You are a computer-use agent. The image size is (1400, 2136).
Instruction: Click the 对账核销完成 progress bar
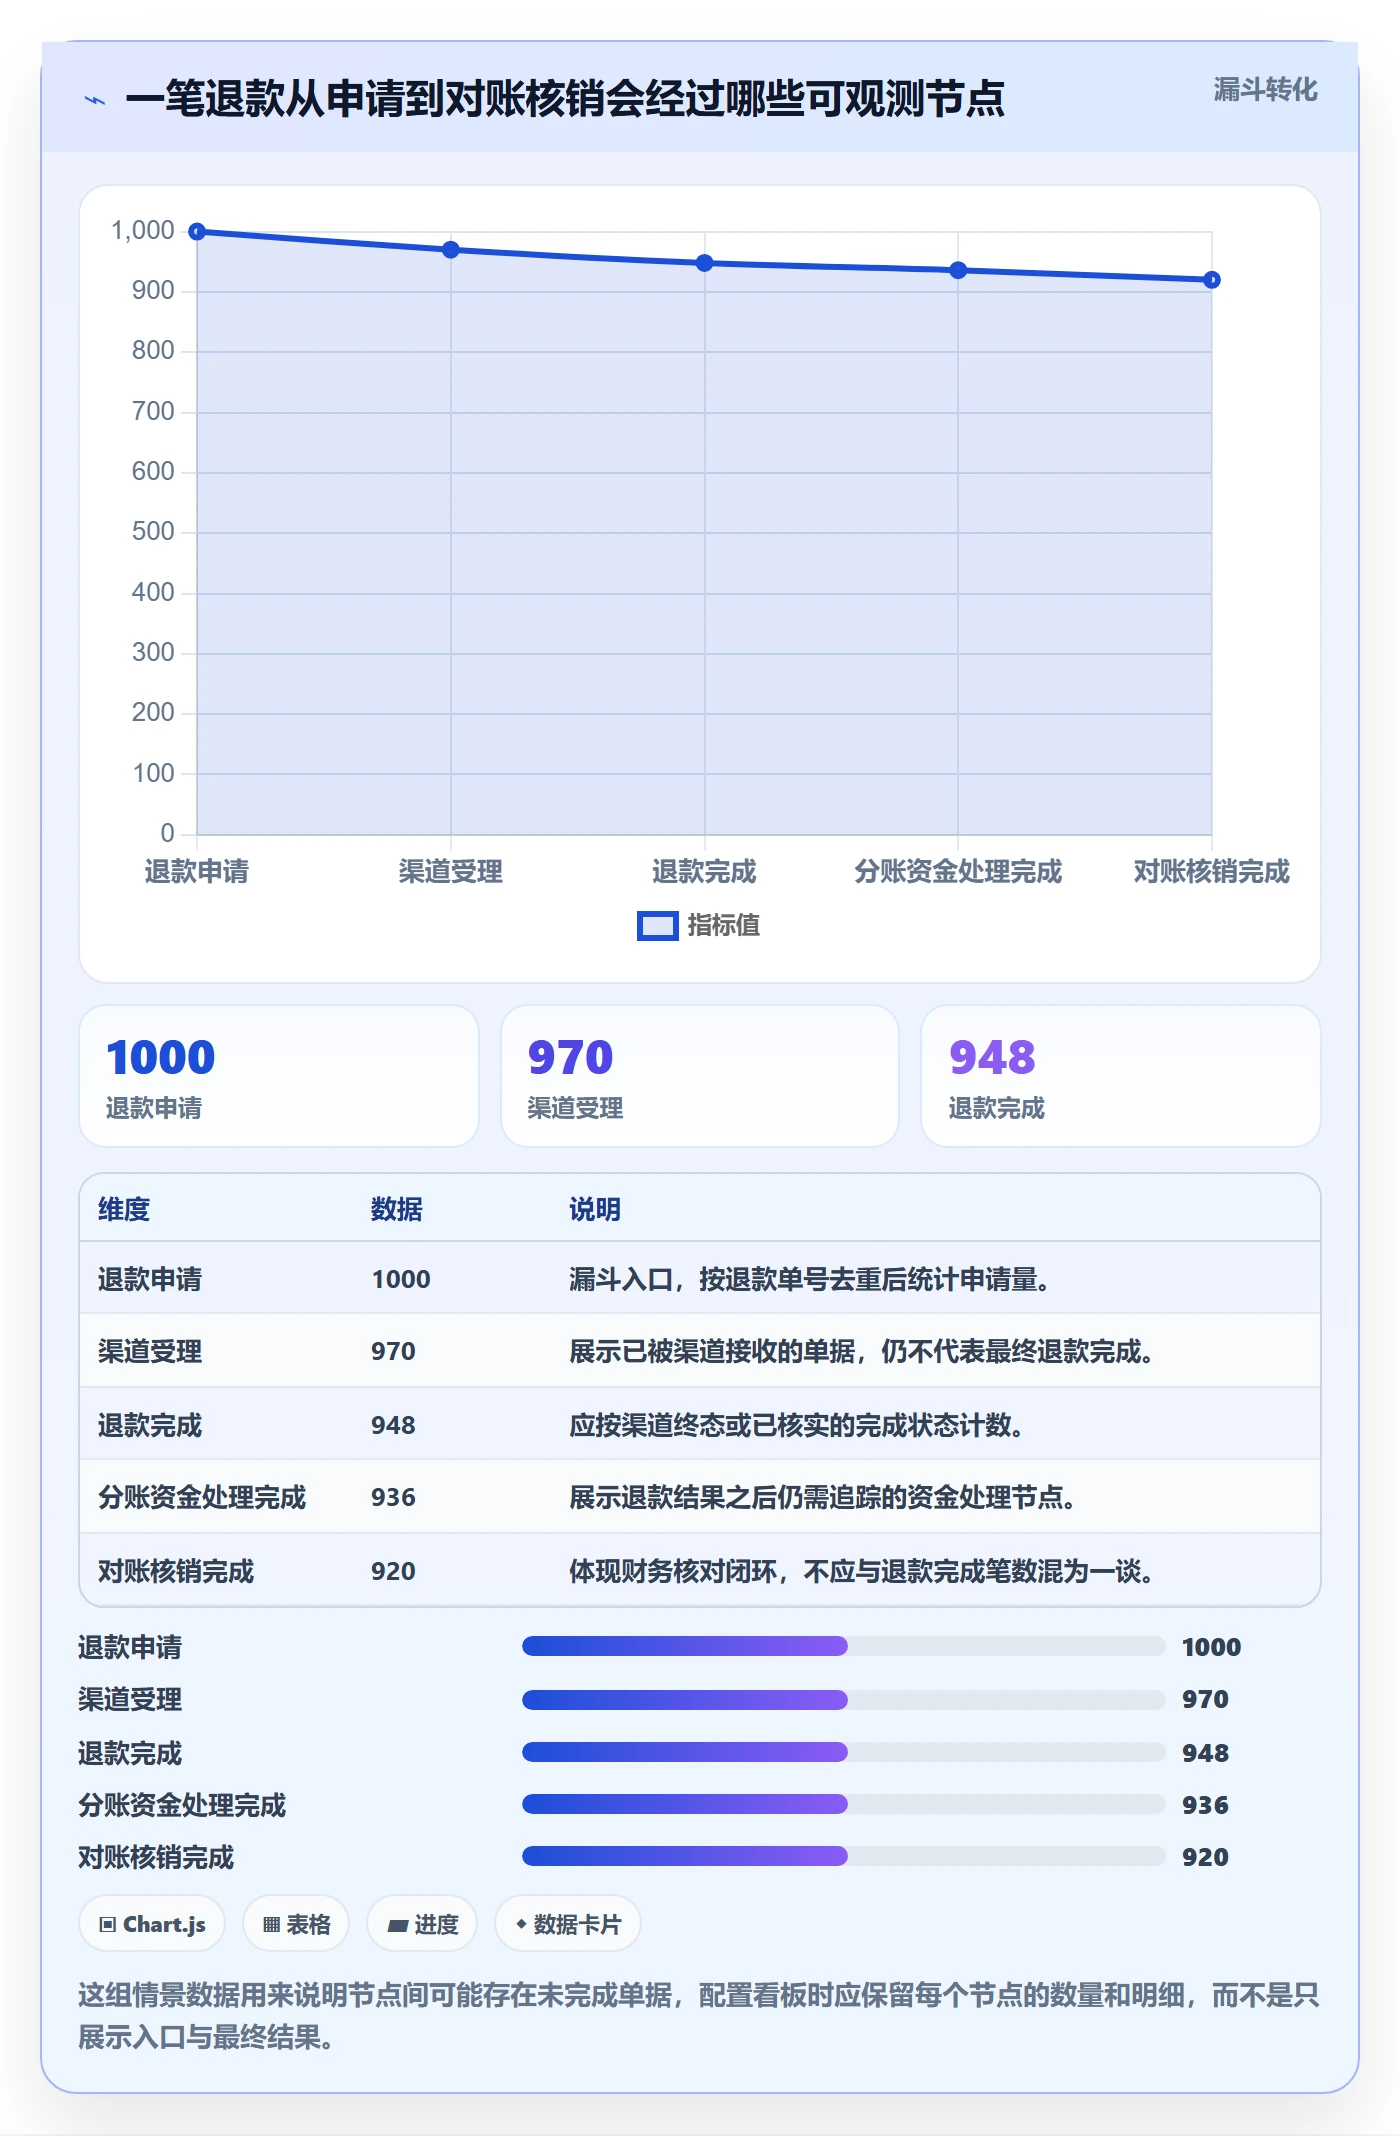(x=843, y=1857)
